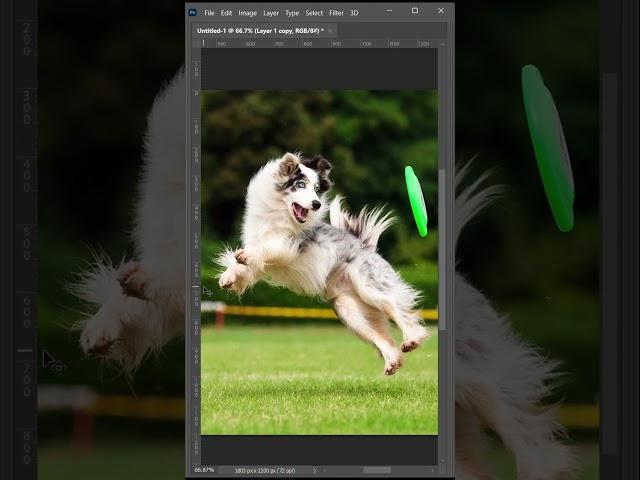The height and width of the screenshot is (480, 640).
Task: Click the 66.67% zoom level field
Action: (x=204, y=470)
